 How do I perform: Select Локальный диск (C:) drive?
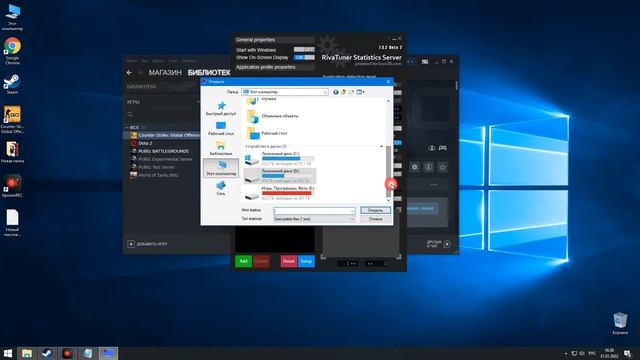click(280, 159)
